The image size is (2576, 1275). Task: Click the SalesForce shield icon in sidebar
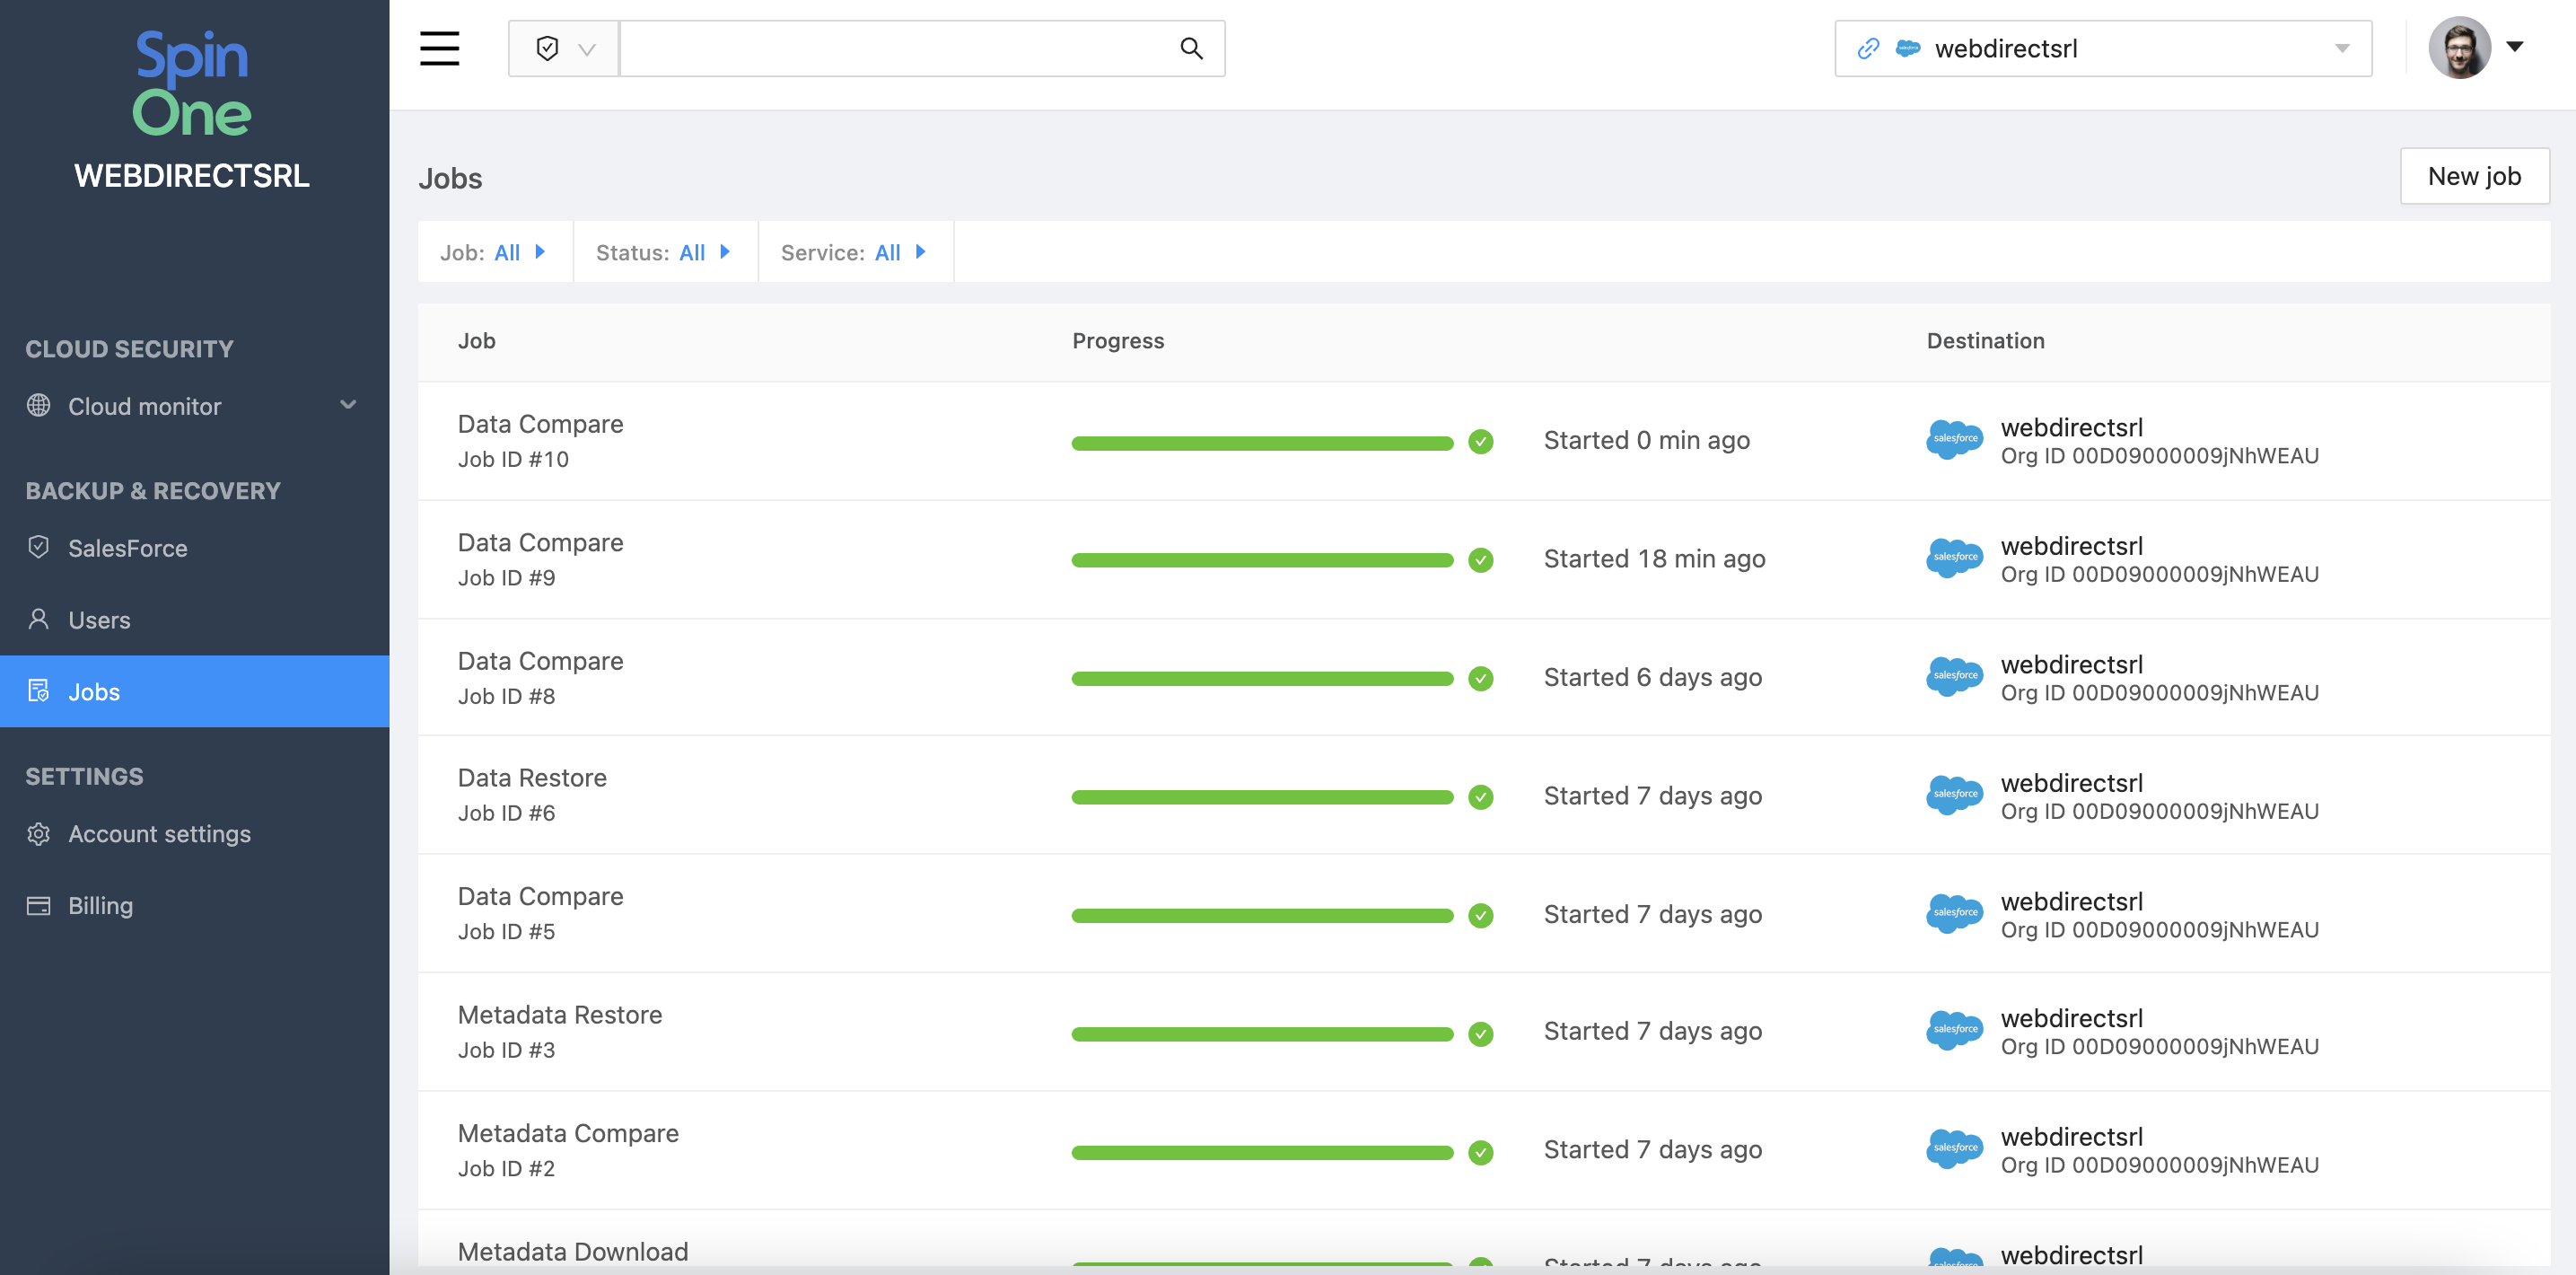(39, 547)
